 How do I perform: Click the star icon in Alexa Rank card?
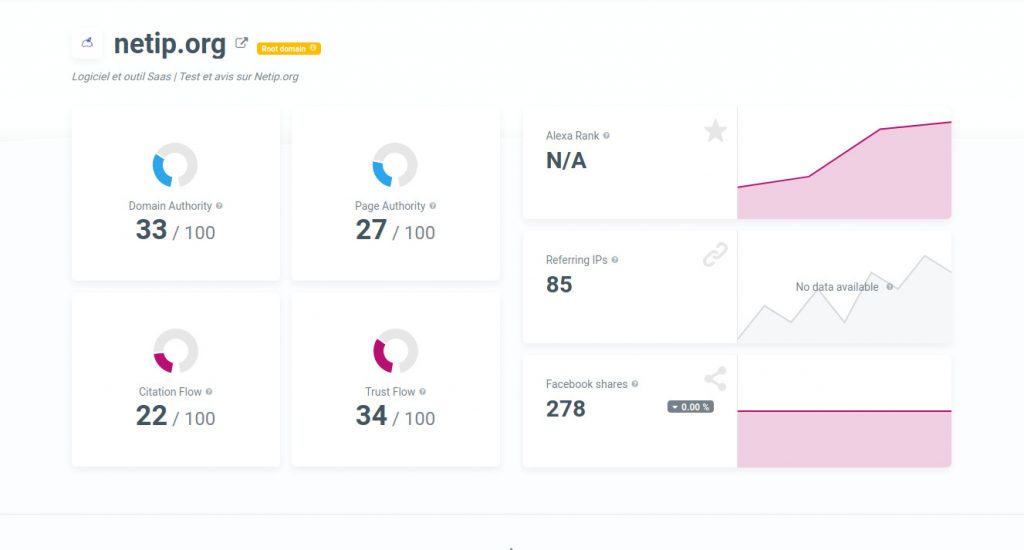715,131
